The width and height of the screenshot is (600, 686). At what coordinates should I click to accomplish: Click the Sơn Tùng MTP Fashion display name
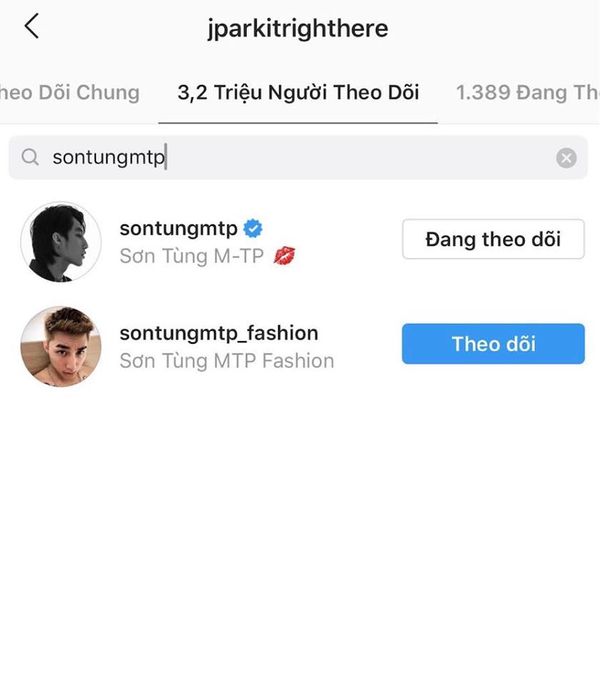(x=226, y=360)
